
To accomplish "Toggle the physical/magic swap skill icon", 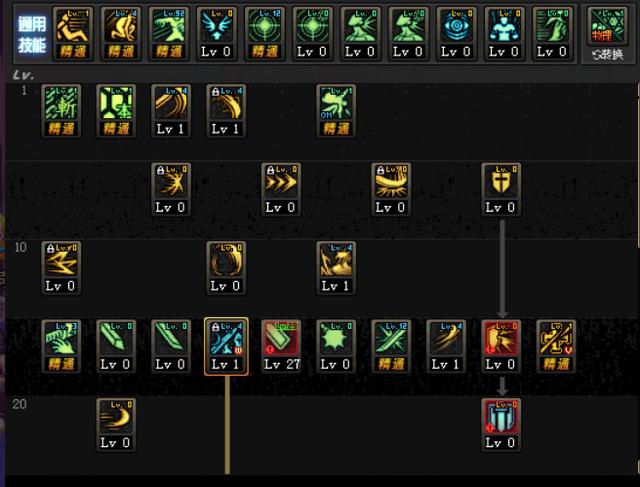I will [x=607, y=26].
